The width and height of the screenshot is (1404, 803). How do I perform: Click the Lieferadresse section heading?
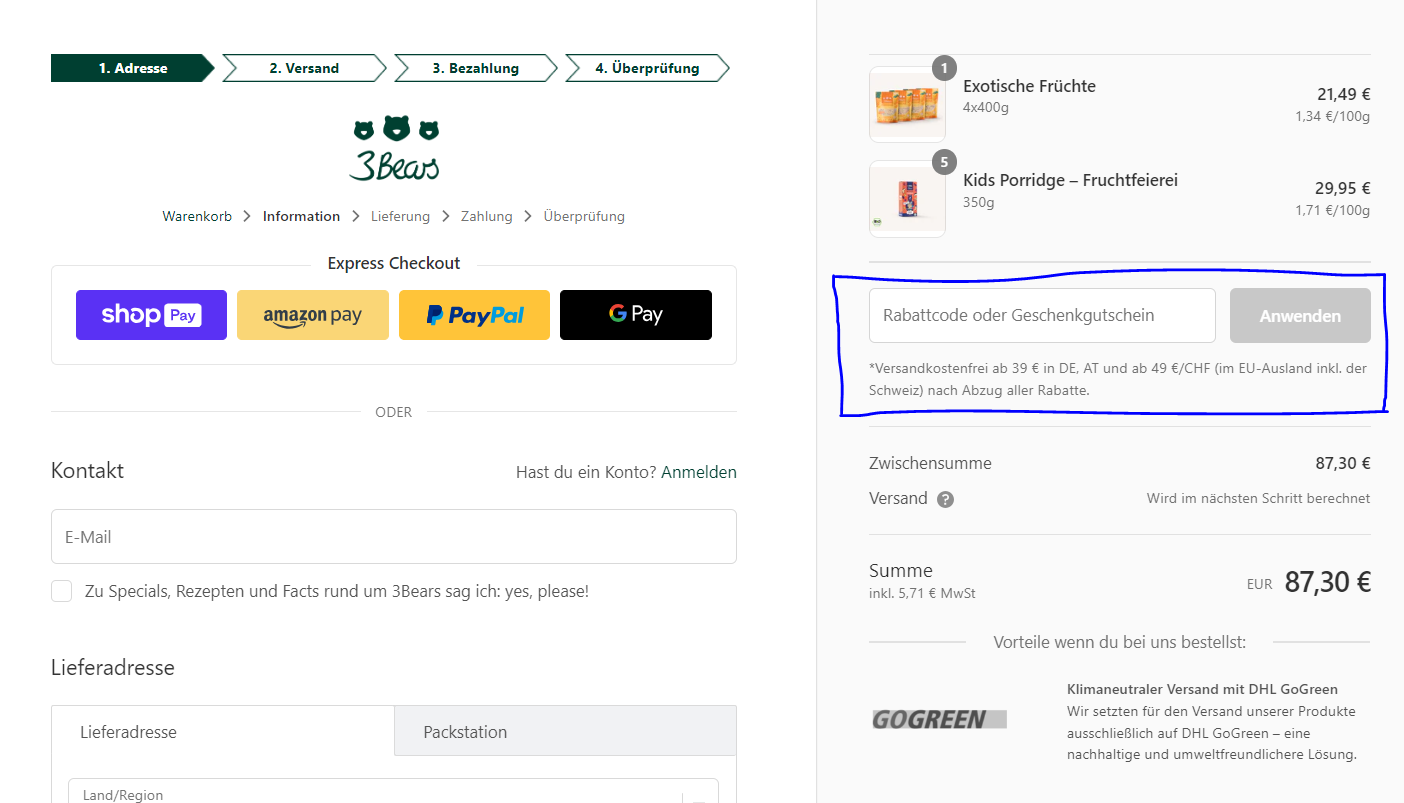click(x=113, y=667)
